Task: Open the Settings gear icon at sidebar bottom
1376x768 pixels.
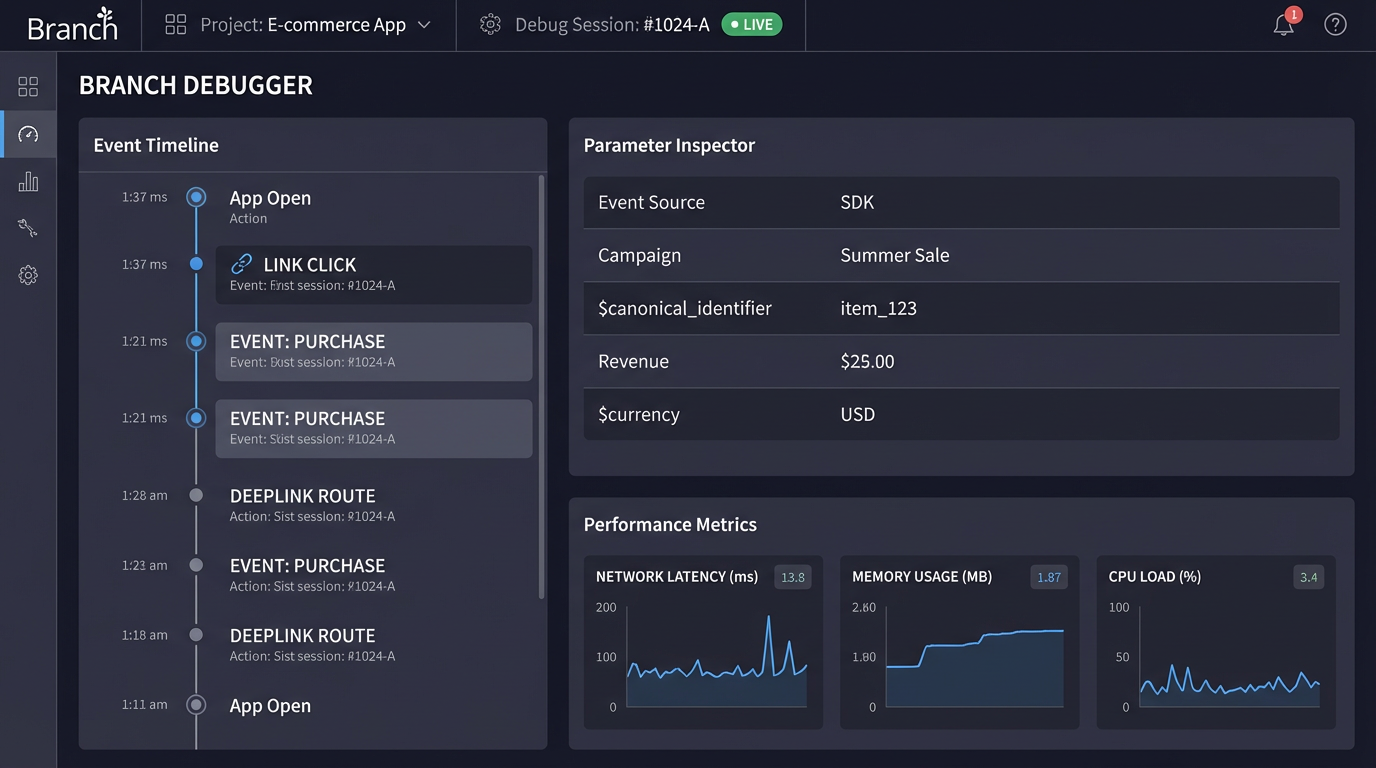Action: [x=28, y=275]
